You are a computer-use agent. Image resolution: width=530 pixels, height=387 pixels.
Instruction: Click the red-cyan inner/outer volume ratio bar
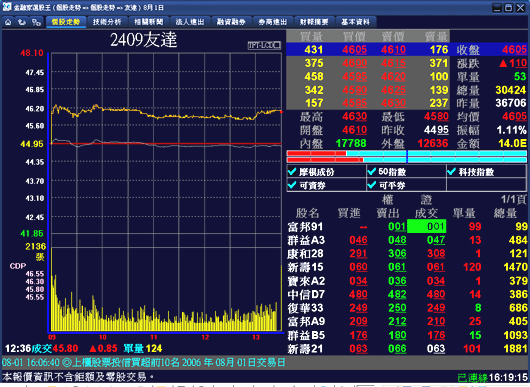point(407,156)
